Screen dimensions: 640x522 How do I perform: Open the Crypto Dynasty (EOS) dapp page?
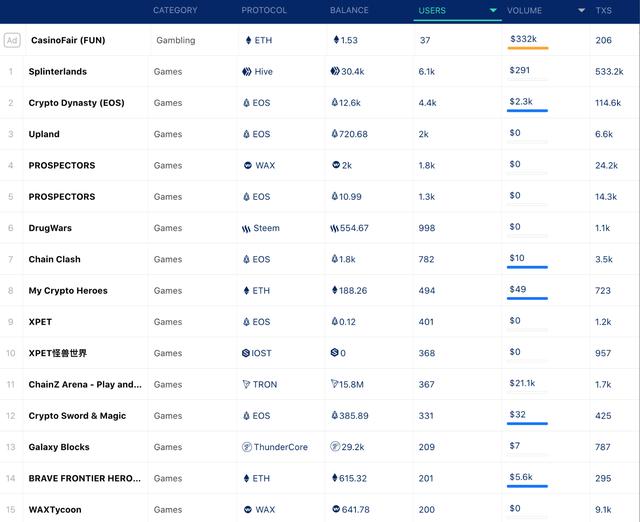pos(76,103)
